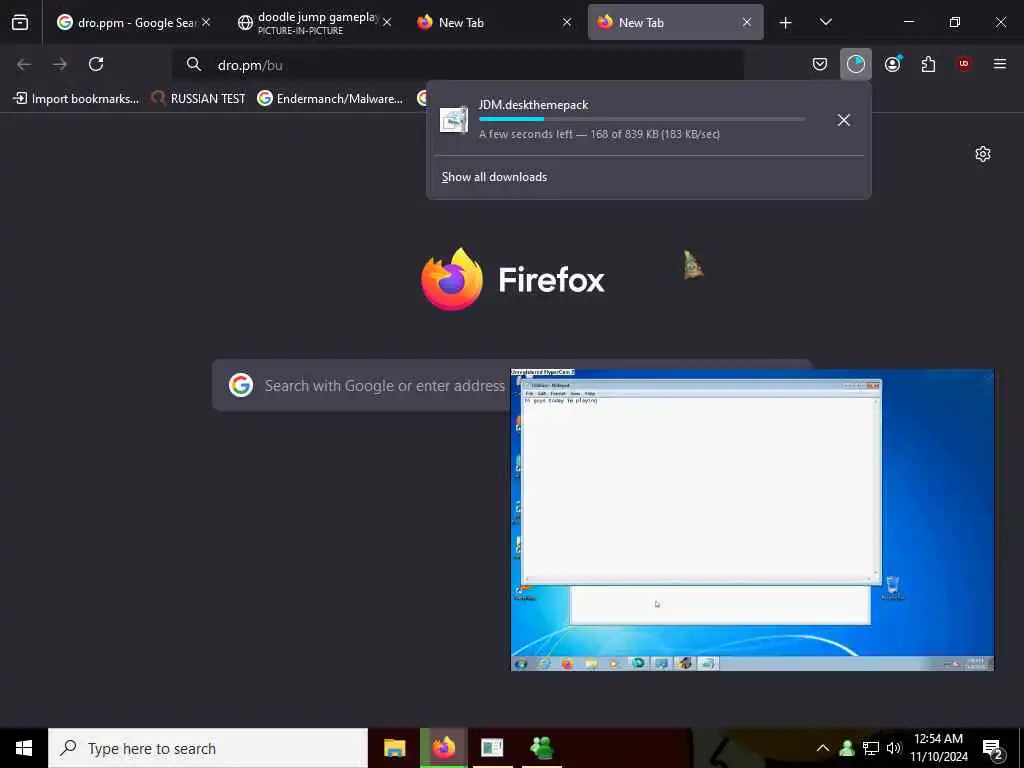This screenshot has width=1024, height=768.
Task: Select the inactive New Tab with Firefox icon
Action: click(493, 23)
